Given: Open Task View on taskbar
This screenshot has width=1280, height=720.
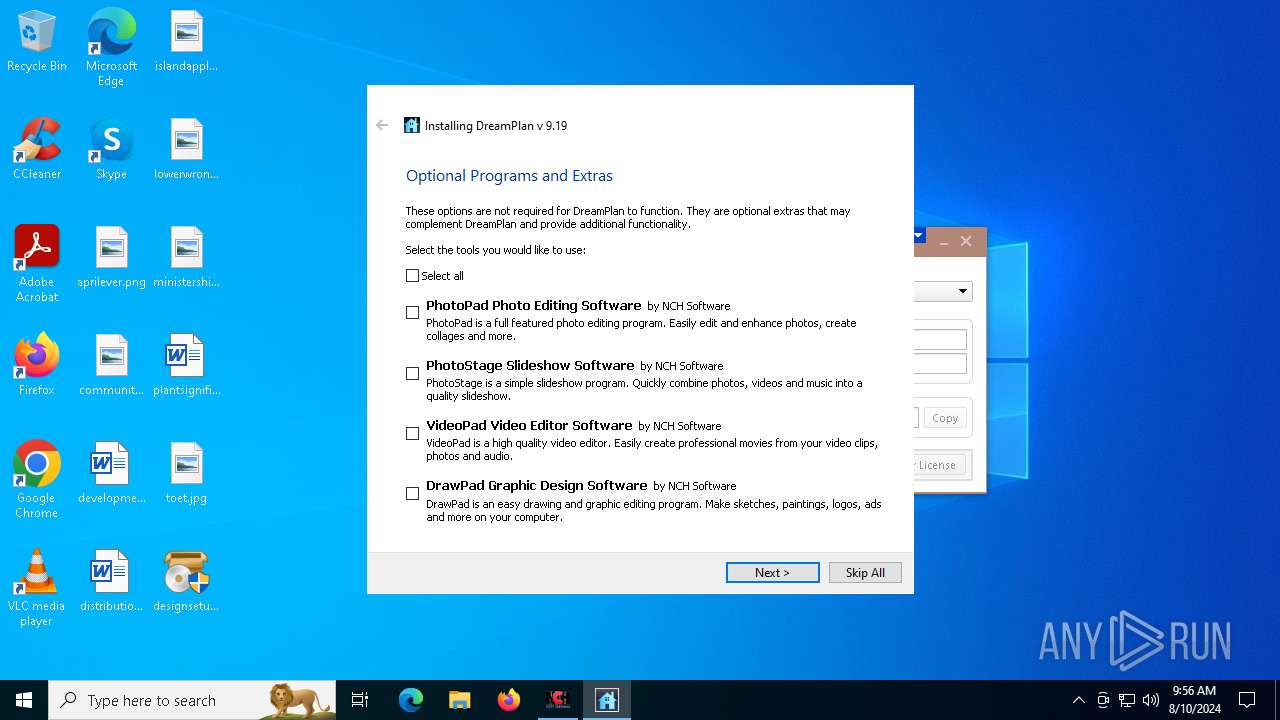Looking at the screenshot, I should (360, 700).
